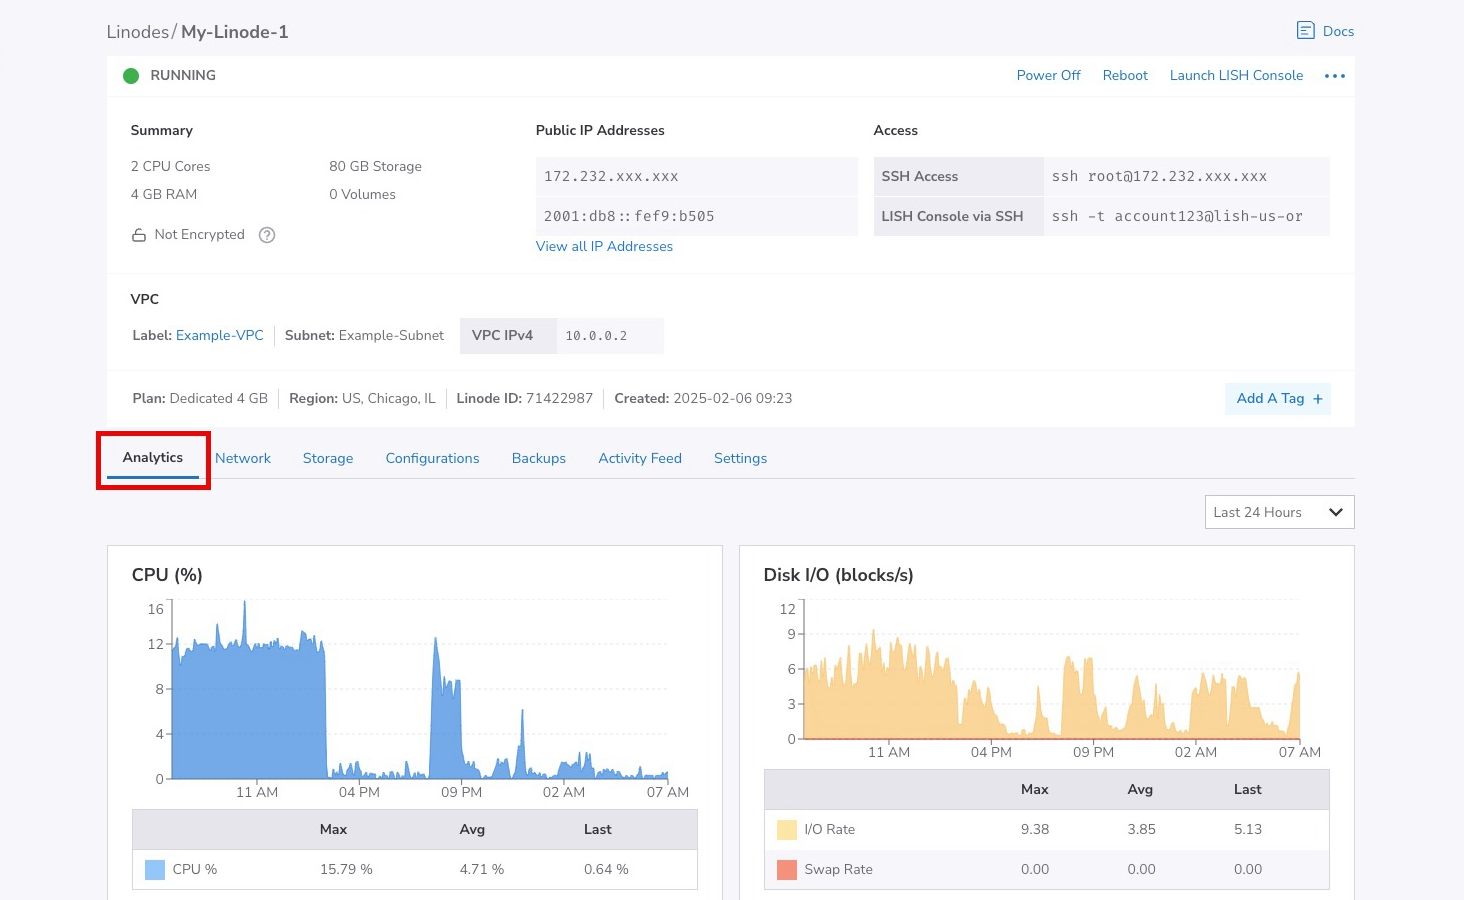This screenshot has width=1464, height=900.
Task: Open the Storage tab
Action: point(328,458)
